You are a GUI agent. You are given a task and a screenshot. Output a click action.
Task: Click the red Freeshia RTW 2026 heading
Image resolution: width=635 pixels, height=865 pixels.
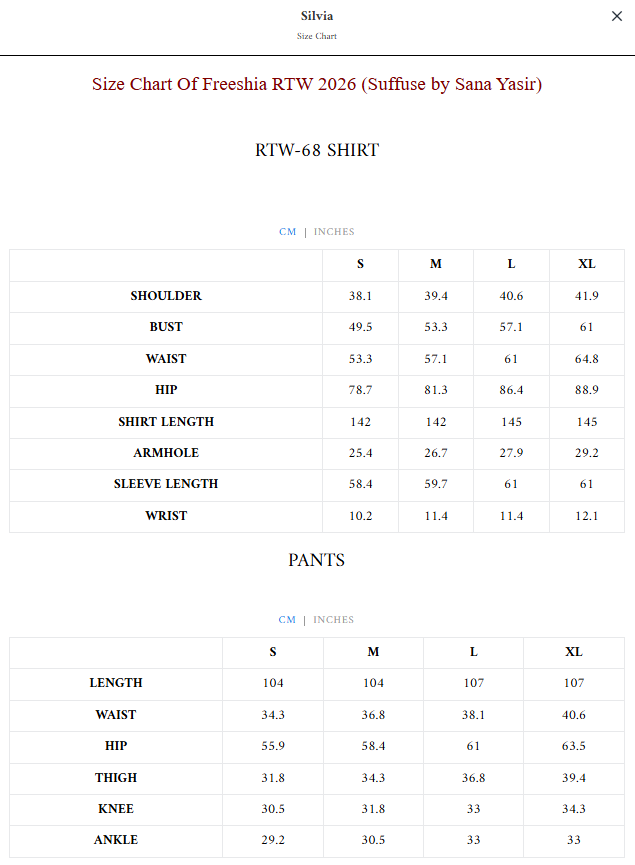coord(317,84)
